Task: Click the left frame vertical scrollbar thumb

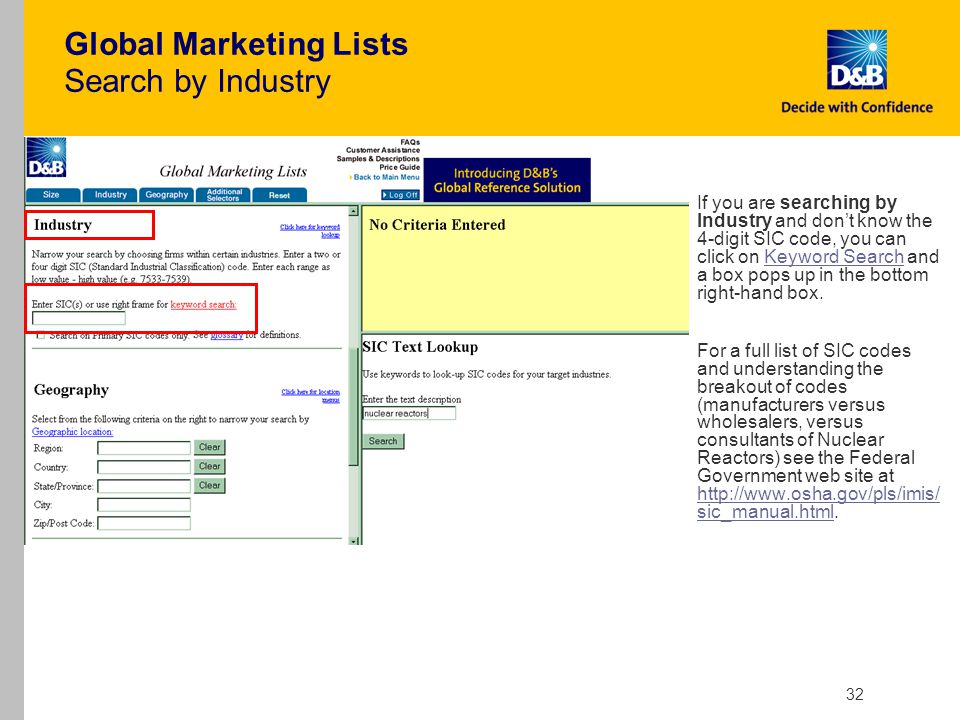Action: pos(353,407)
